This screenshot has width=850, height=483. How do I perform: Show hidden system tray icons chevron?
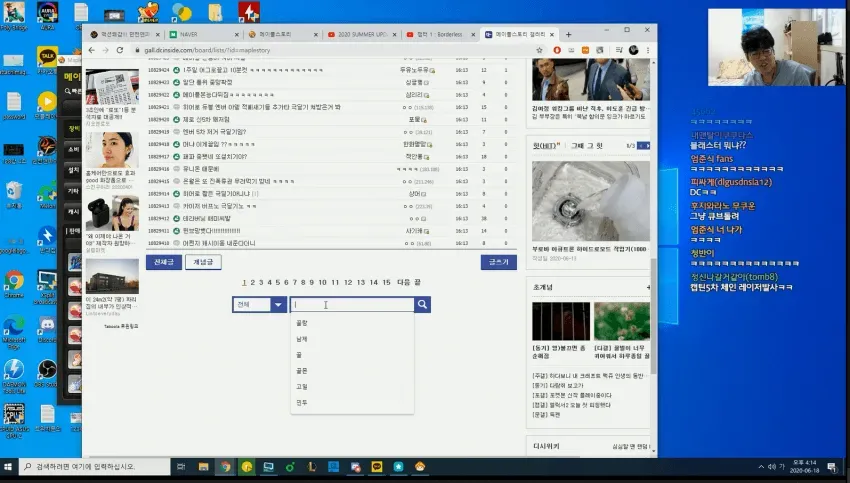click(x=761, y=467)
